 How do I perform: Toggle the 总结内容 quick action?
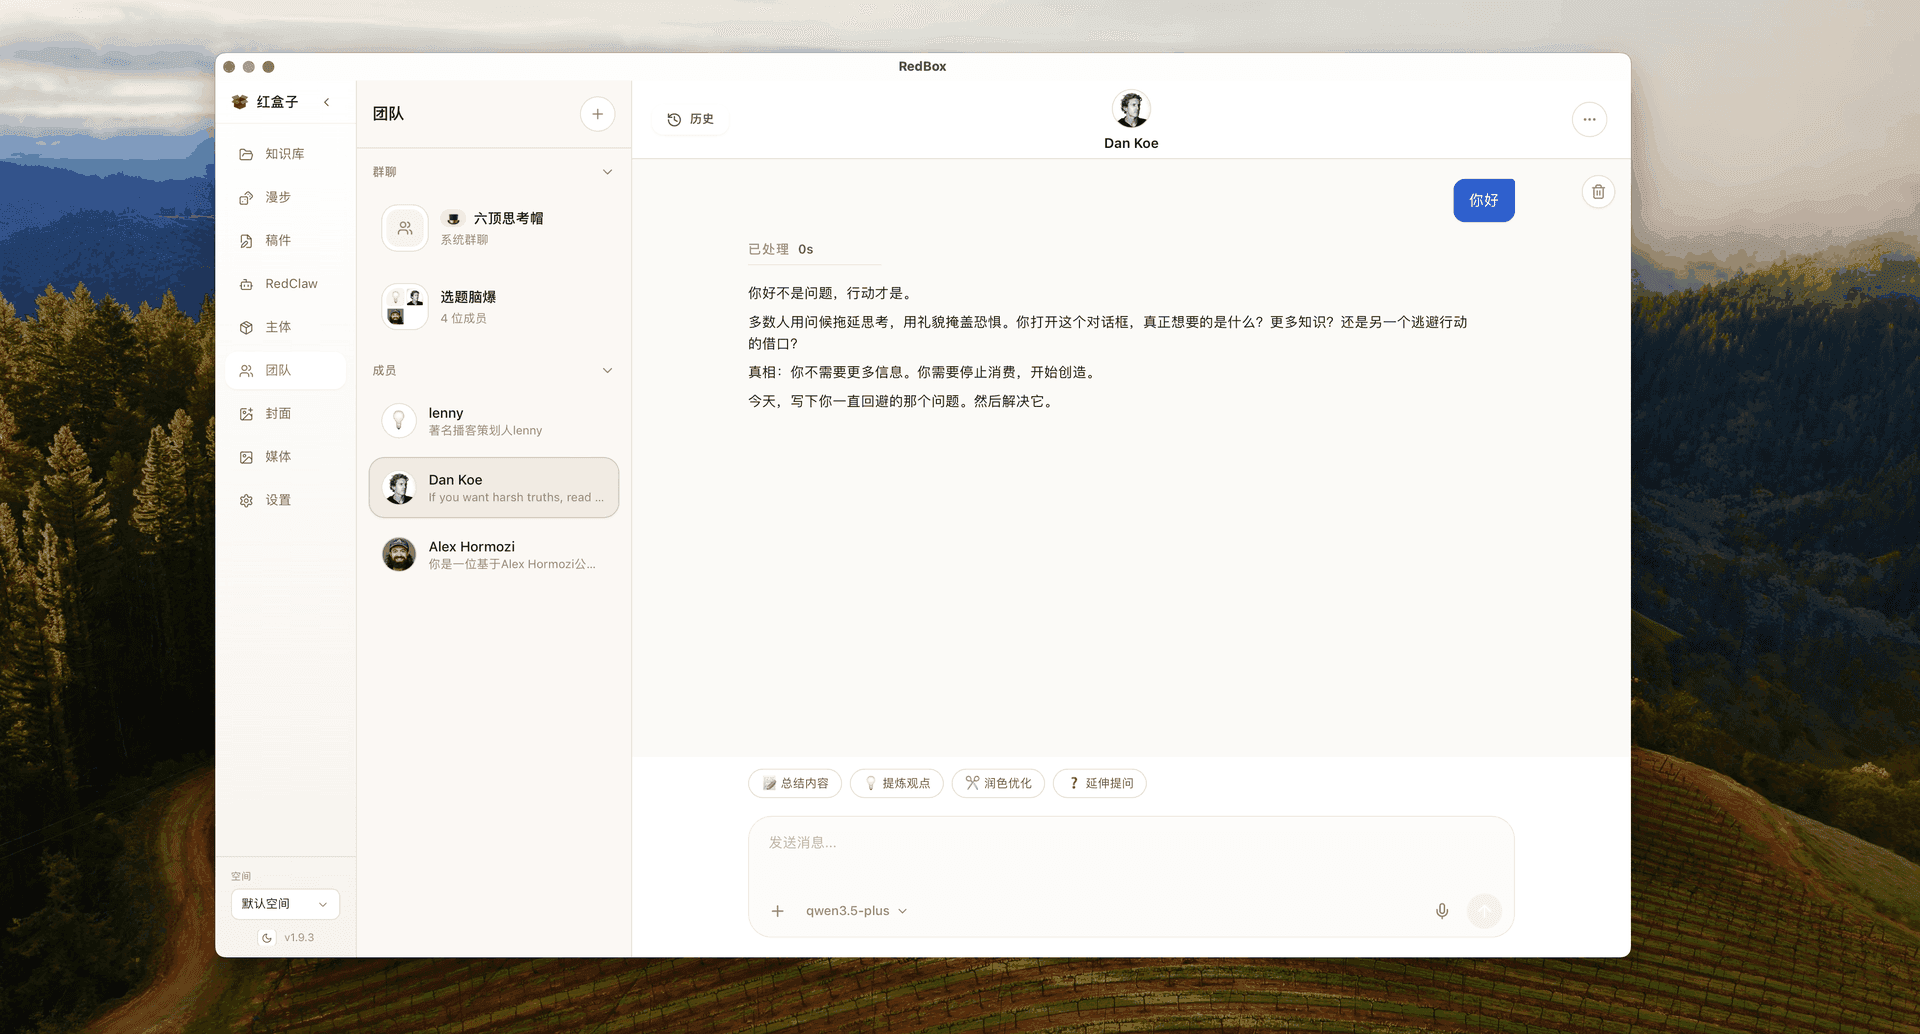(794, 783)
